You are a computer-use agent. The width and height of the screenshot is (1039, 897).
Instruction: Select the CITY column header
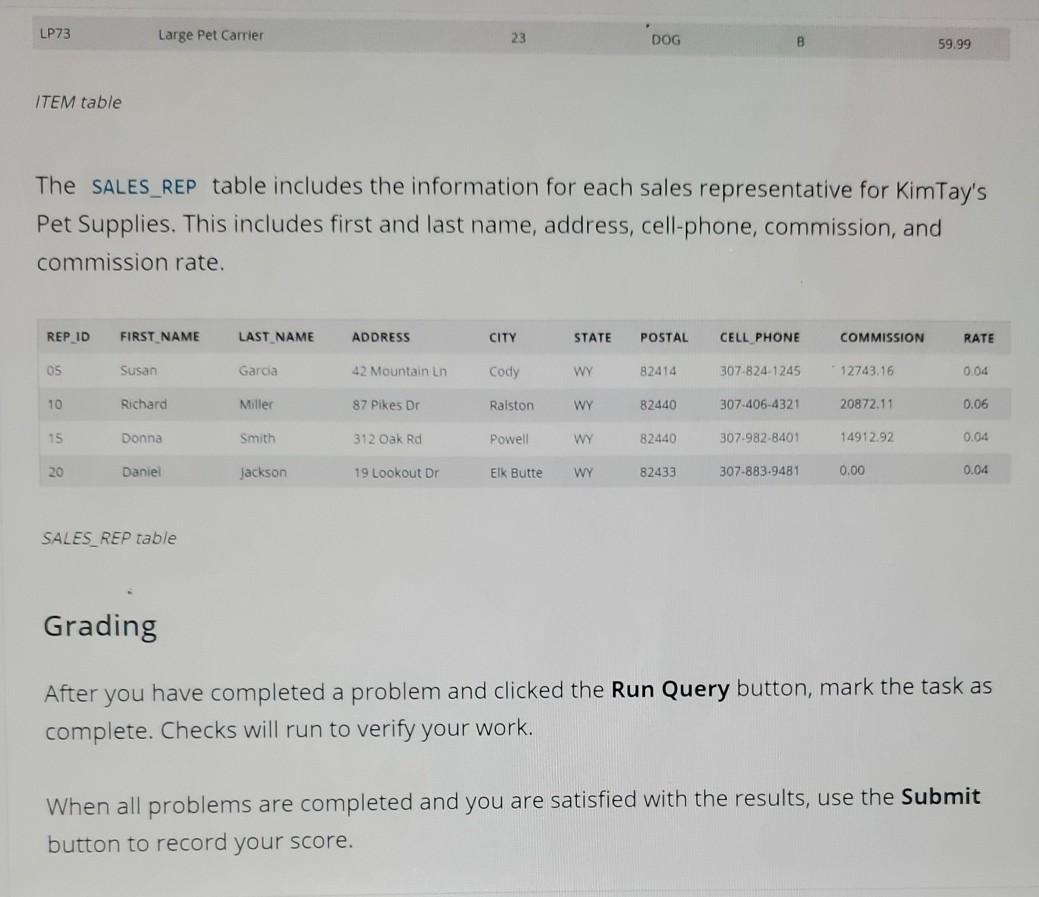503,338
